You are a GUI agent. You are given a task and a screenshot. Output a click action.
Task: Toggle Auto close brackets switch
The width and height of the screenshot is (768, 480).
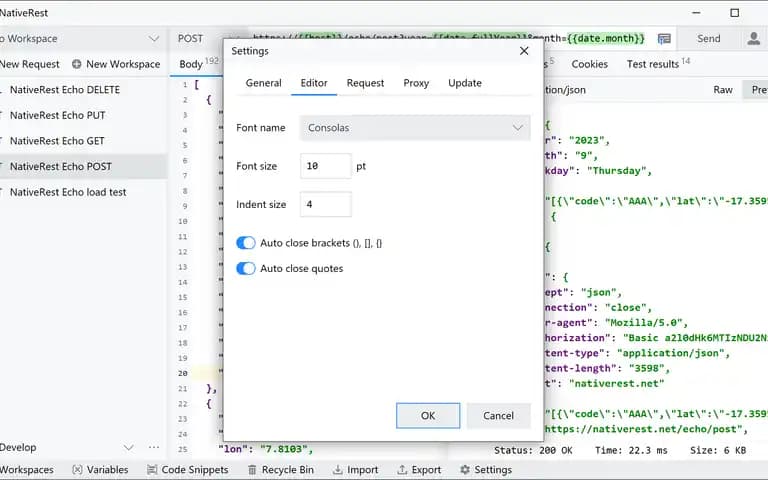[x=245, y=243]
